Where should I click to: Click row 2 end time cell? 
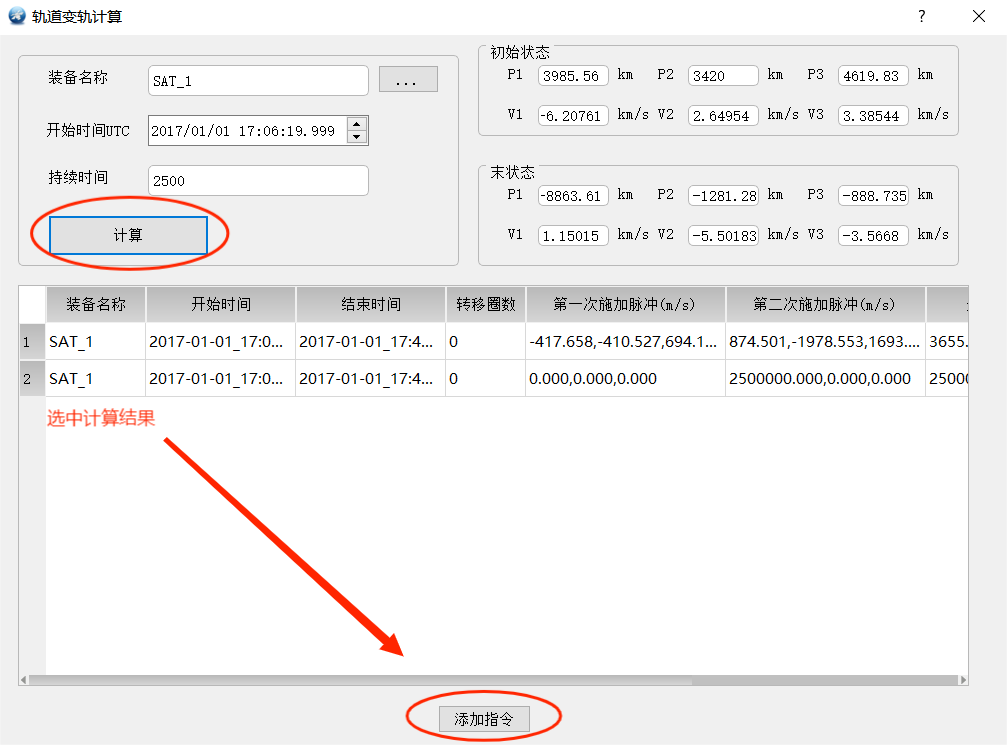point(371,379)
